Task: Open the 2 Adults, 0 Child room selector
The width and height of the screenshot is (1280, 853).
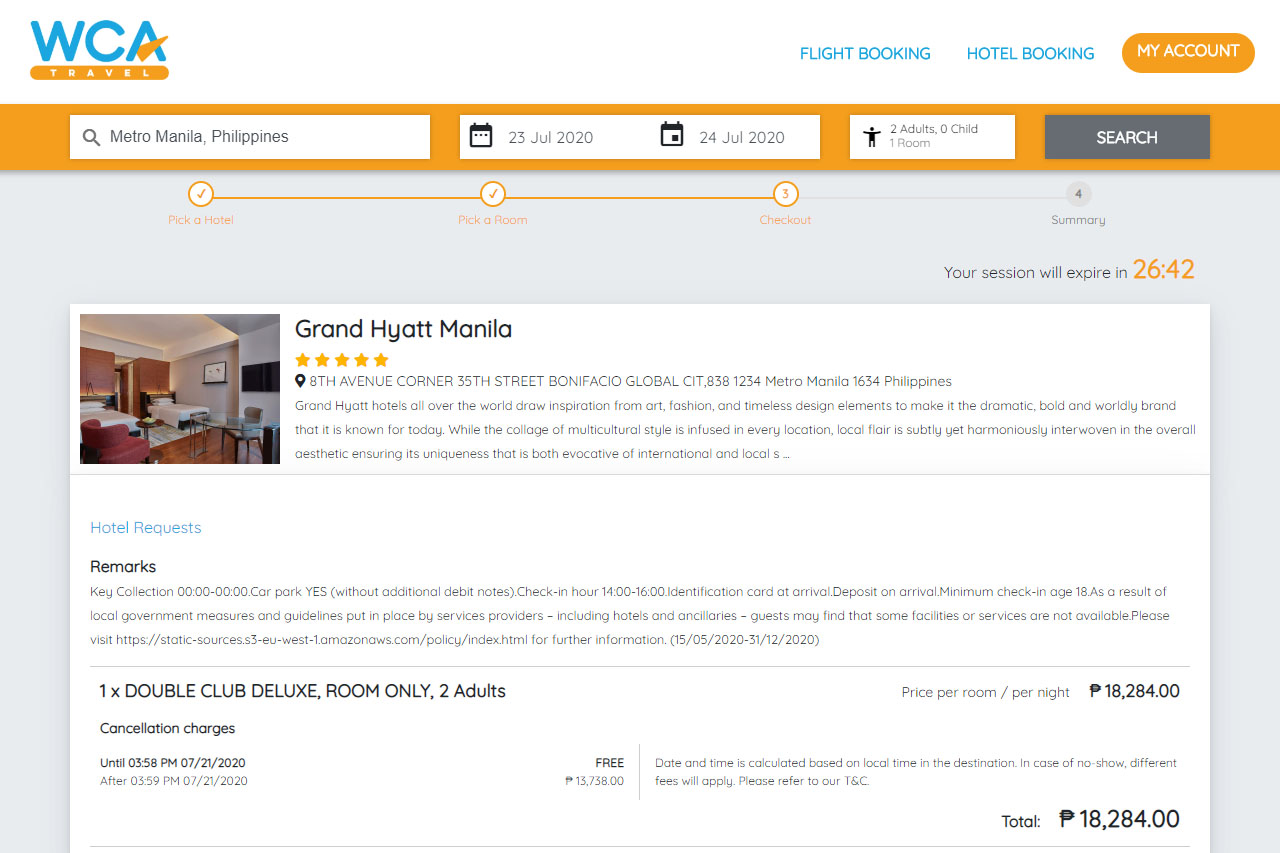Action: pyautogui.click(x=932, y=137)
